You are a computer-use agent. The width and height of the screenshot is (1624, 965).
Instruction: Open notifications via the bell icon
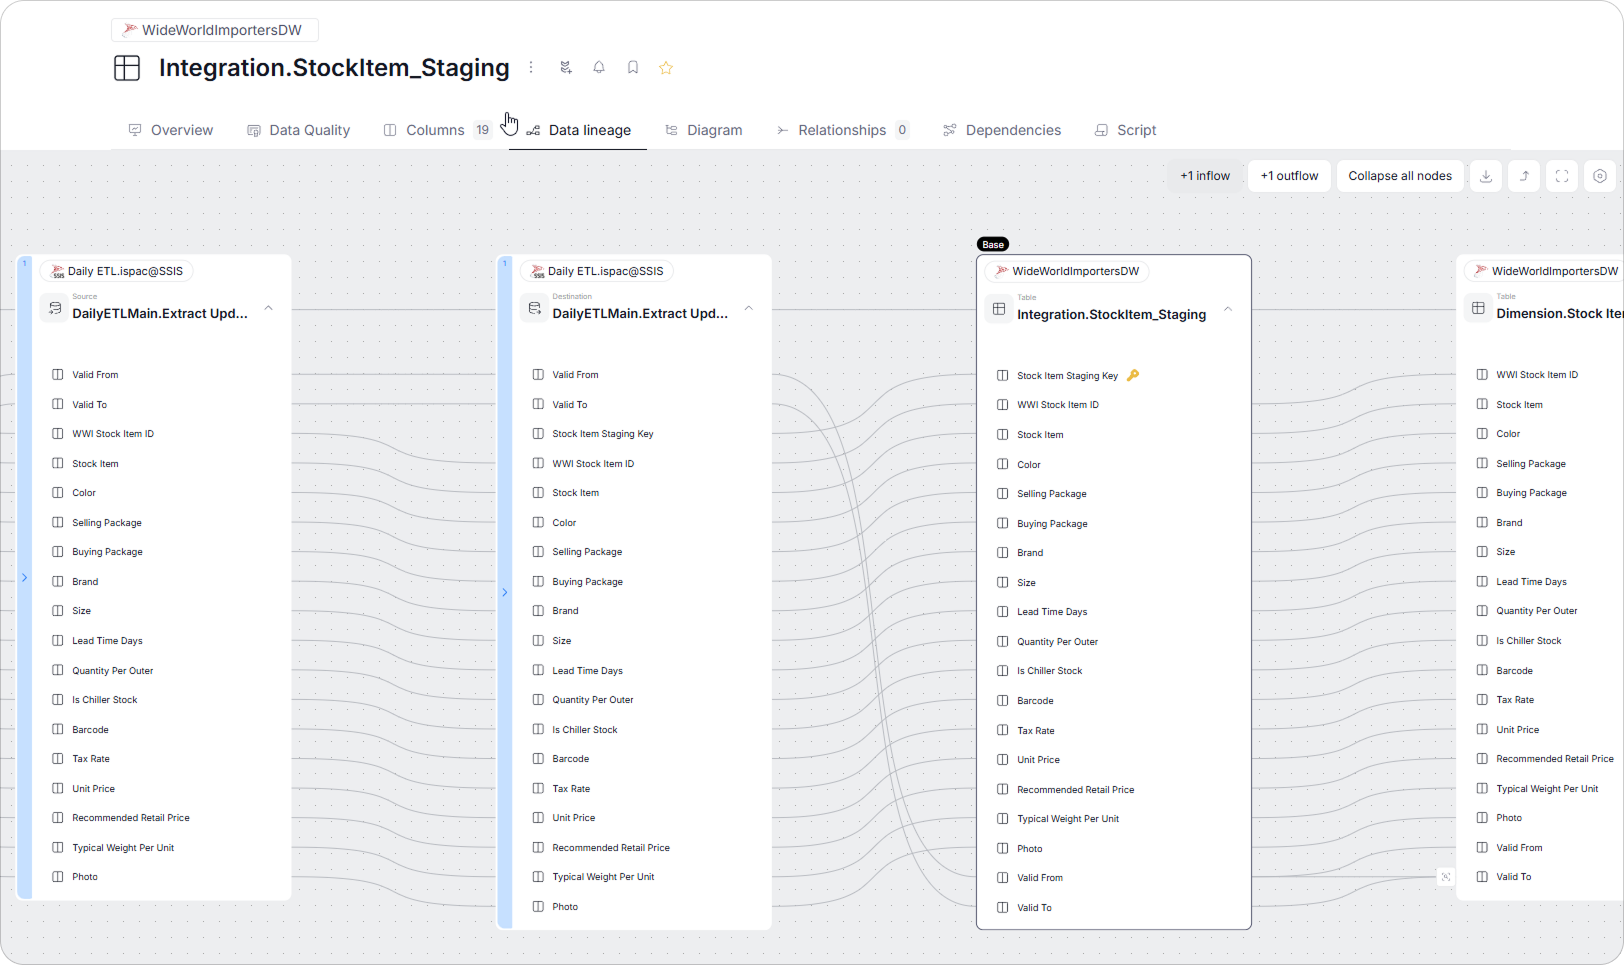(x=599, y=67)
